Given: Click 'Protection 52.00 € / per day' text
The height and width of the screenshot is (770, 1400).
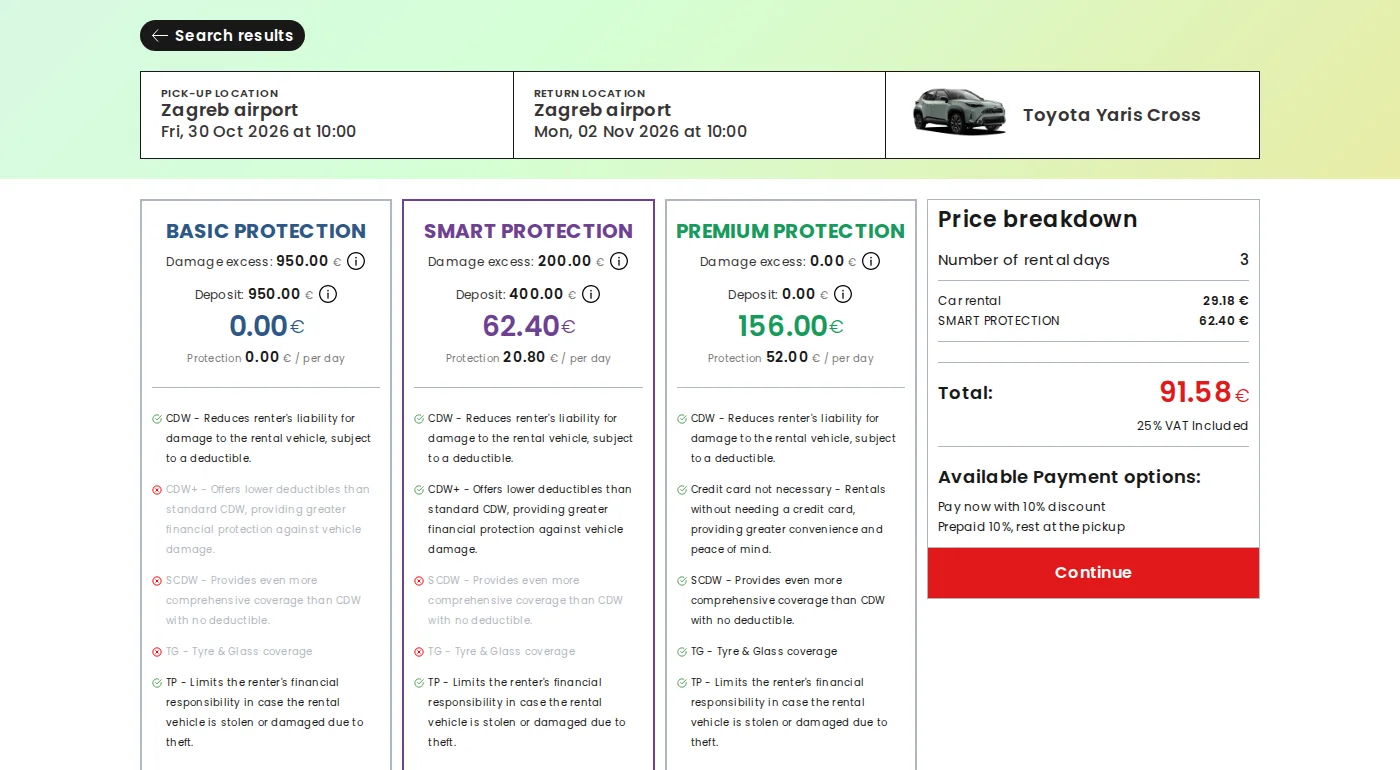Looking at the screenshot, I should pyautogui.click(x=790, y=358).
